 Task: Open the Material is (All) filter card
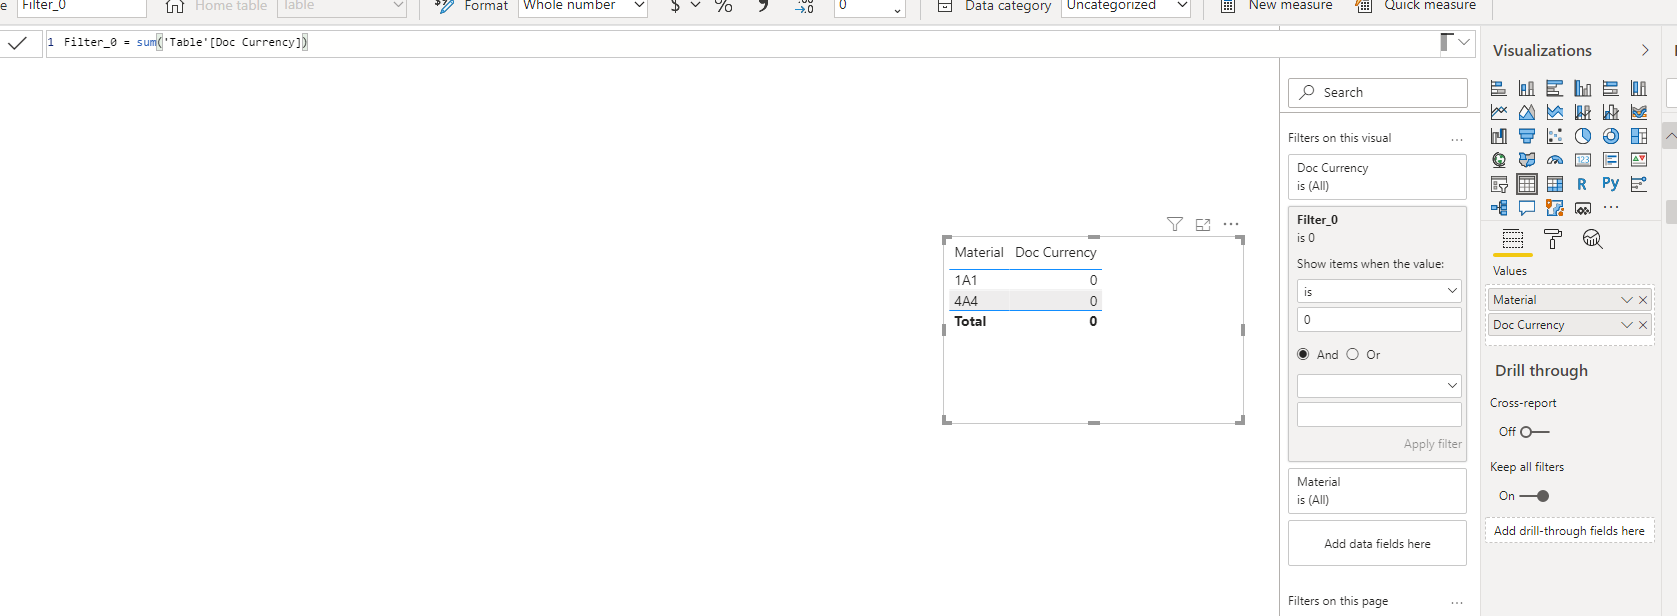tap(1377, 491)
